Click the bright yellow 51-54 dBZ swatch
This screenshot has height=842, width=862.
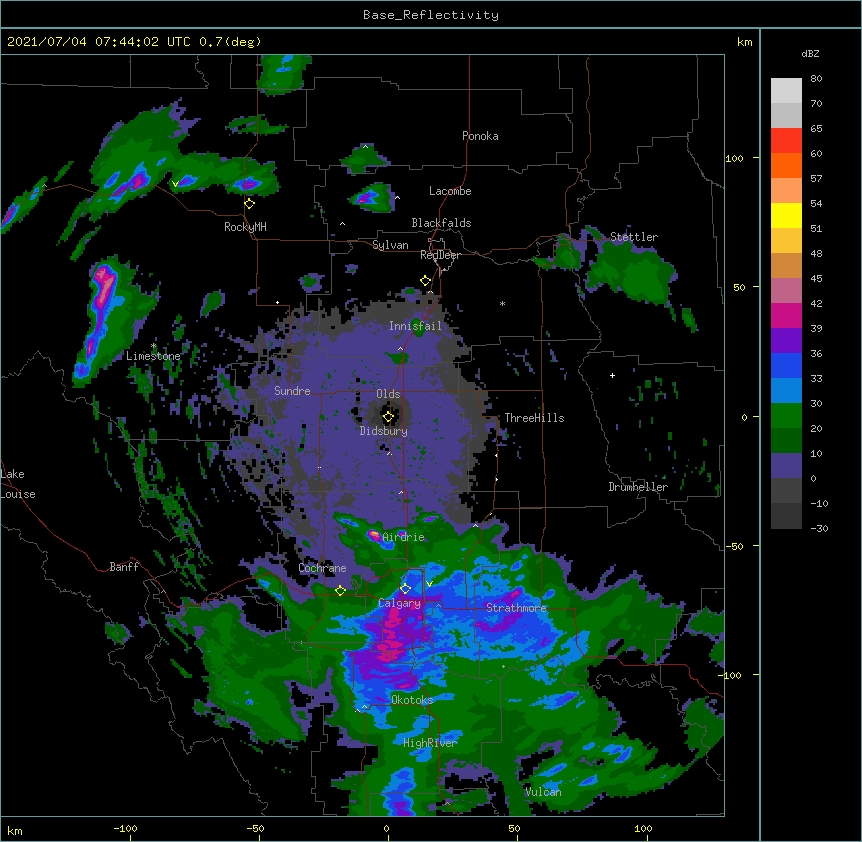coord(786,215)
